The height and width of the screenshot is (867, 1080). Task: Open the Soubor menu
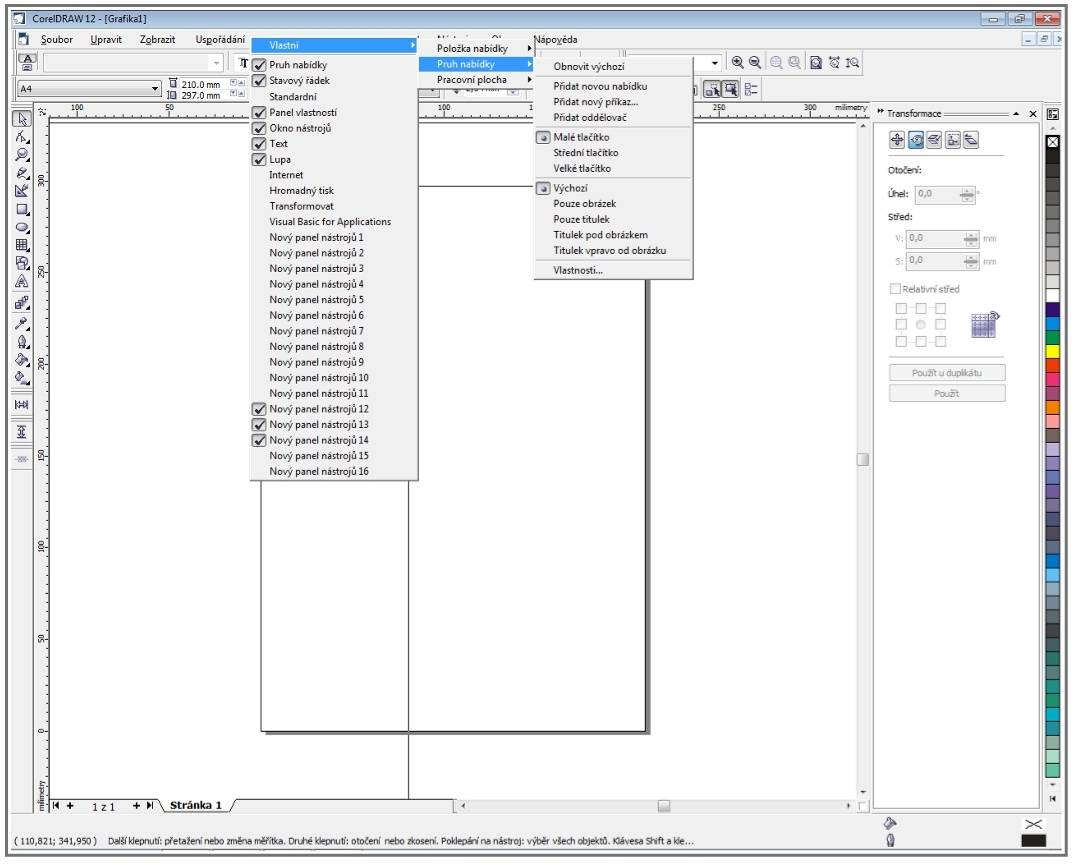coord(56,39)
